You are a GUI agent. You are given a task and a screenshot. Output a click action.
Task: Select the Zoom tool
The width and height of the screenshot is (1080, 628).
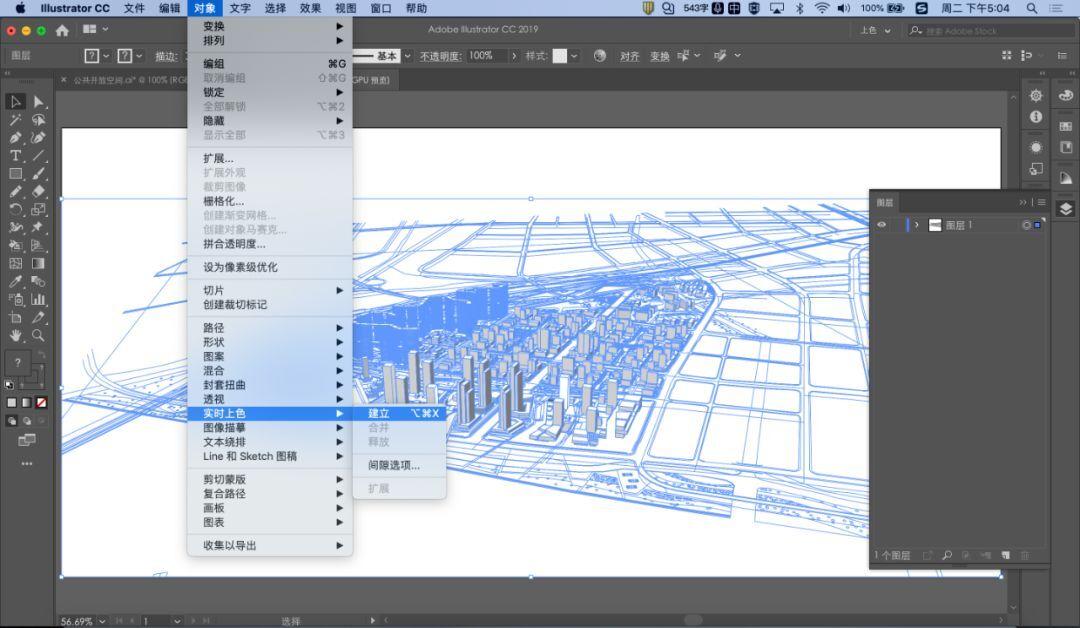click(39, 335)
